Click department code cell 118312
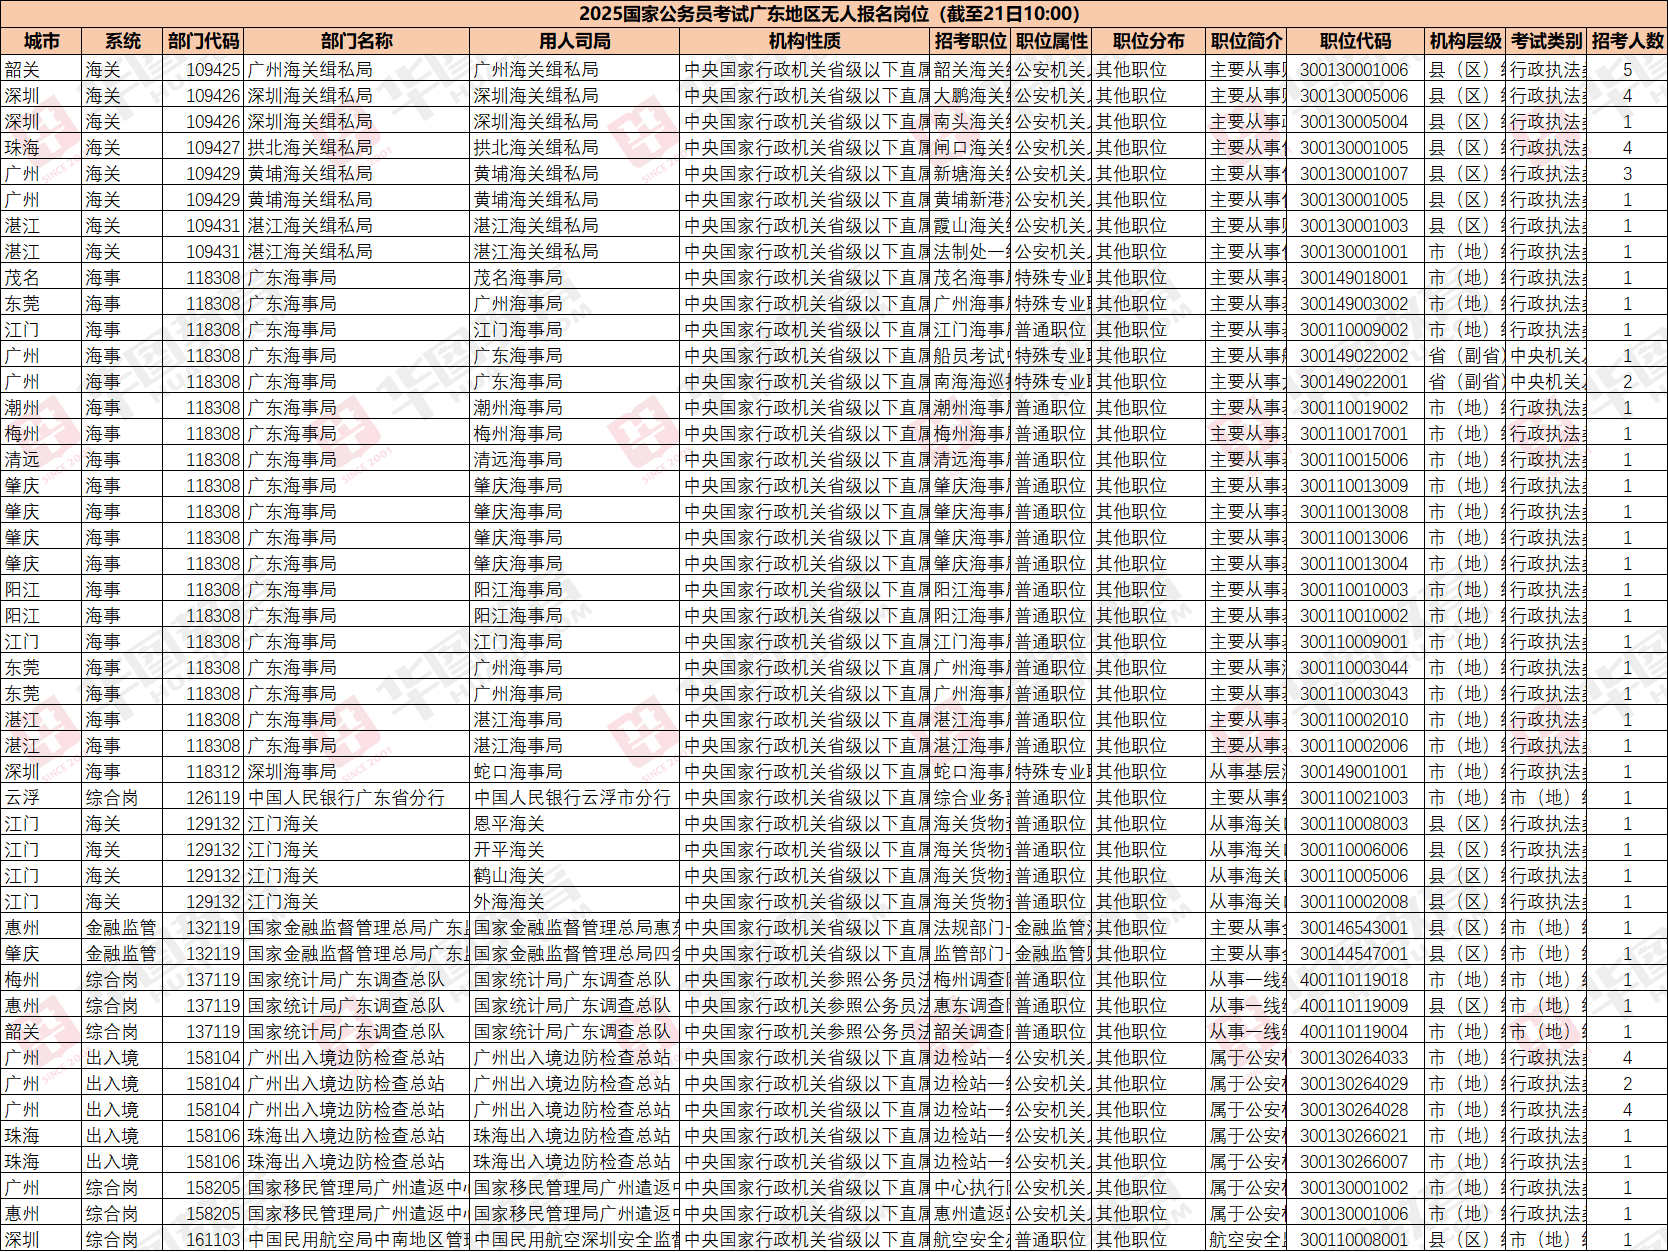Viewport: 1668px width, 1252px height. 204,772
